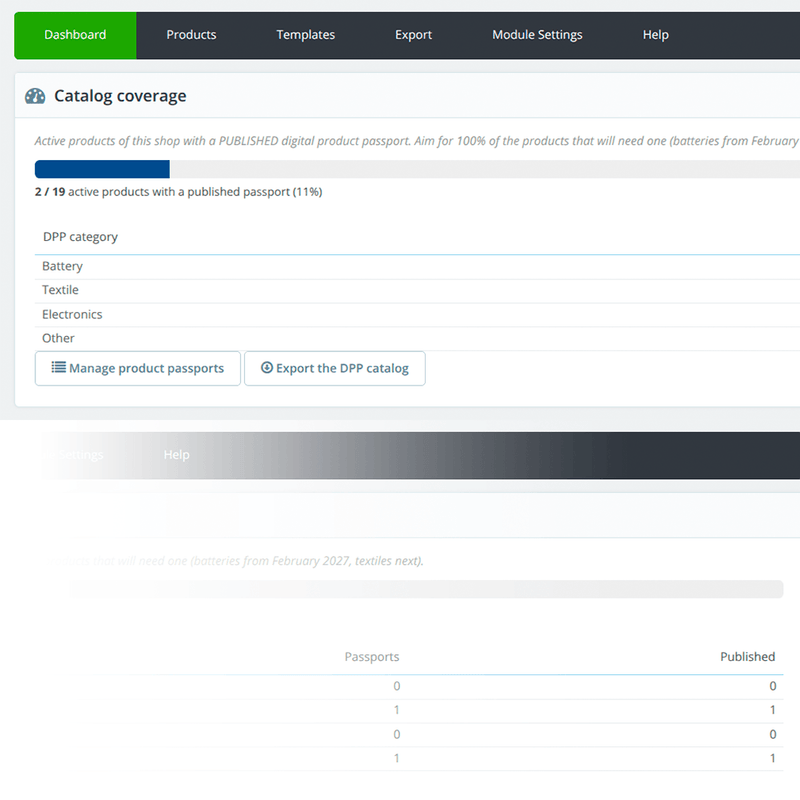800x800 pixels.
Task: Select the Electronics category row
Action: tap(417, 315)
